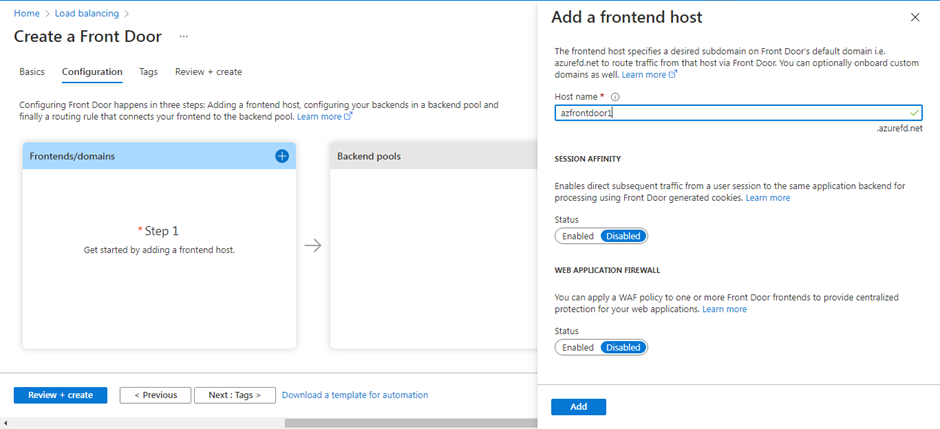Screen dimensions: 940x429
Task: Click the plus icon in Frontends/domains
Action: point(282,156)
